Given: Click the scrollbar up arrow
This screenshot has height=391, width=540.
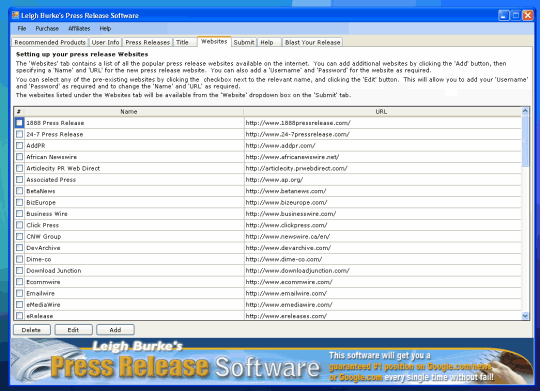Looking at the screenshot, I should coord(525,111).
